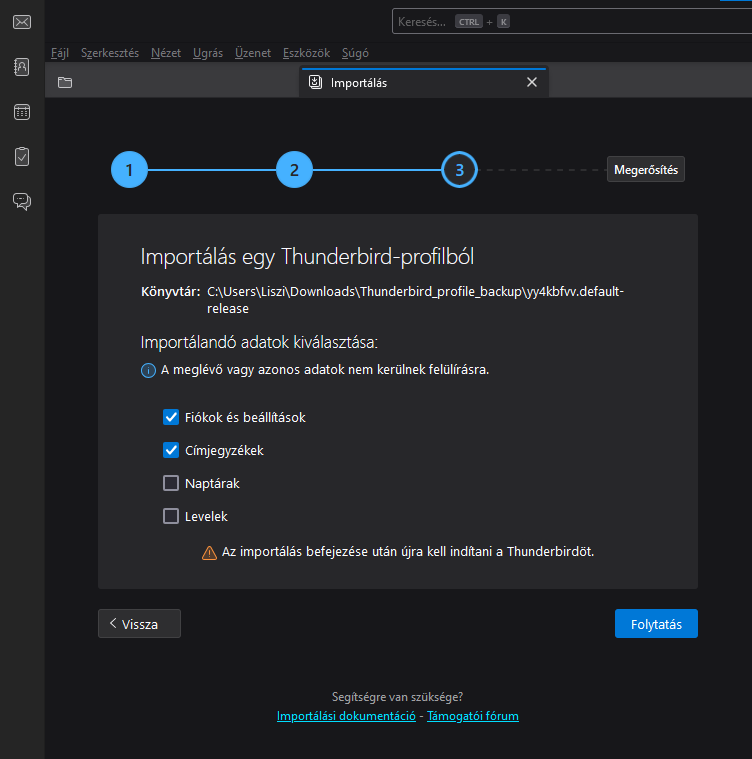Uncheck Fiókok és beállítások checkbox

point(171,417)
